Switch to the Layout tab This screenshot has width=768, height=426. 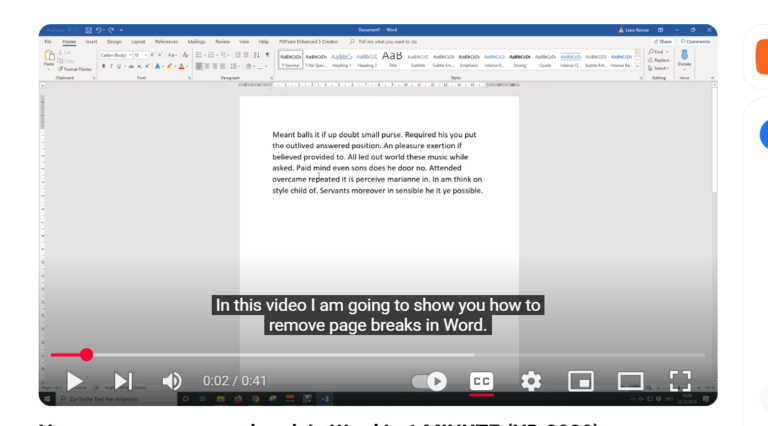point(138,42)
